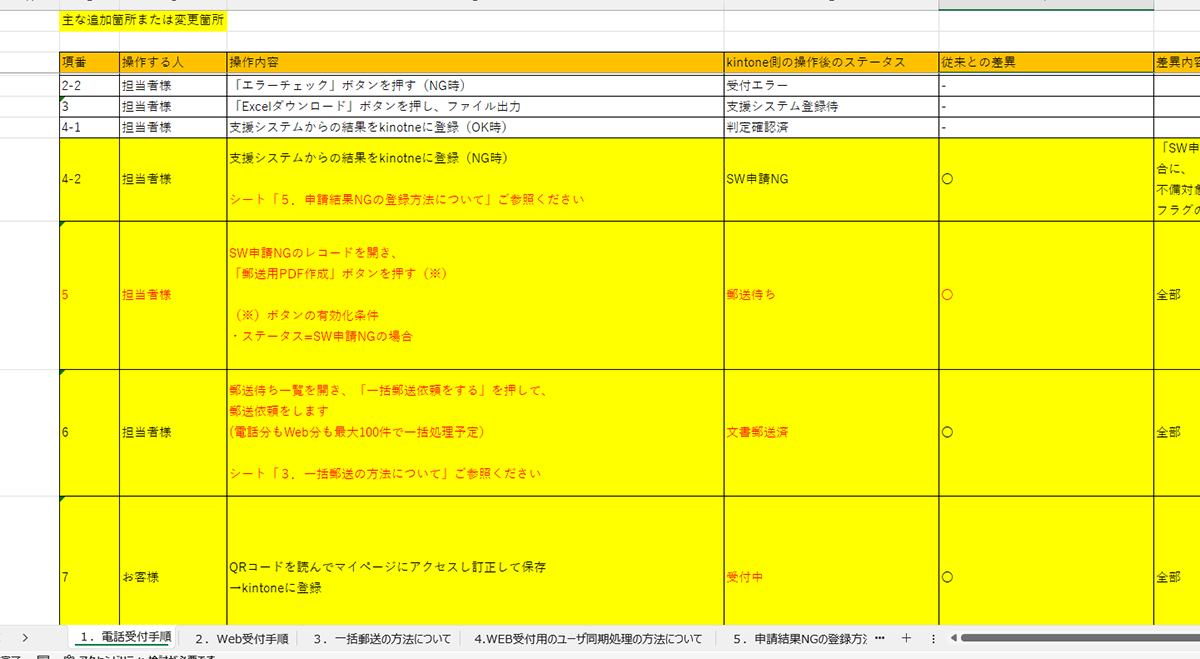The width and height of the screenshot is (1200, 659).
Task: Select 担当者様 in row 2-2
Action: pyautogui.click(x=172, y=85)
